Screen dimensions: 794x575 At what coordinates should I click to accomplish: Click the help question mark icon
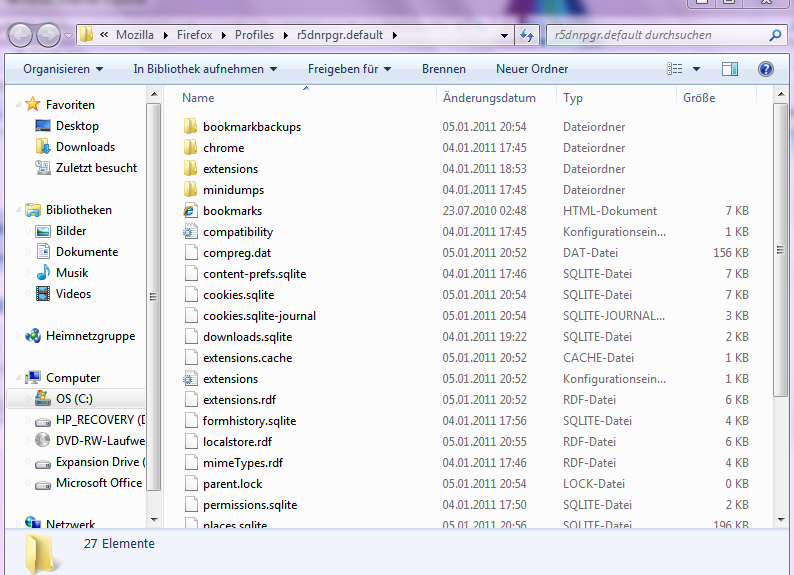point(766,69)
